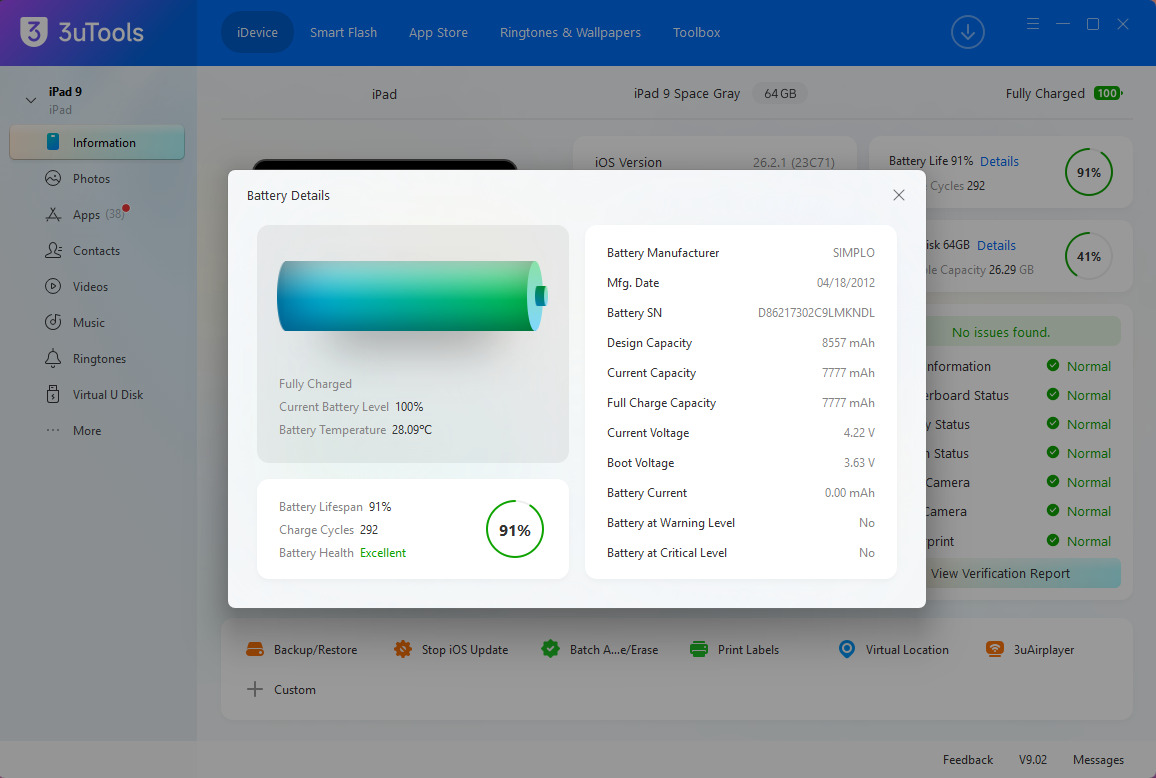This screenshot has height=778, width=1156.
Task: Click the fully charged 100 battery indicator
Action: [1107, 93]
